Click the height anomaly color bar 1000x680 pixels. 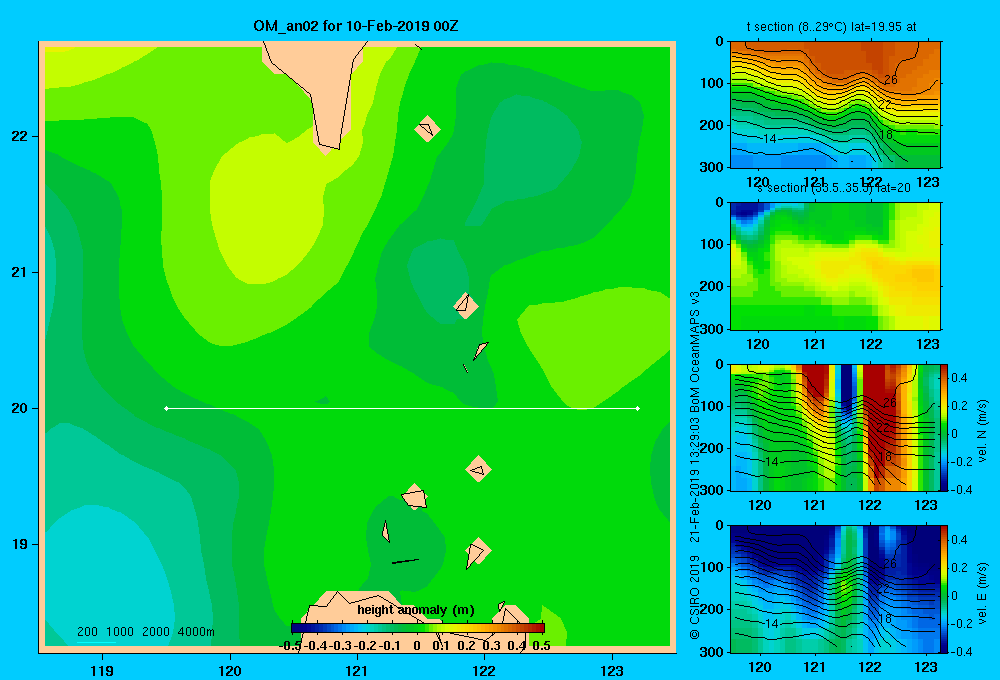coord(418,628)
